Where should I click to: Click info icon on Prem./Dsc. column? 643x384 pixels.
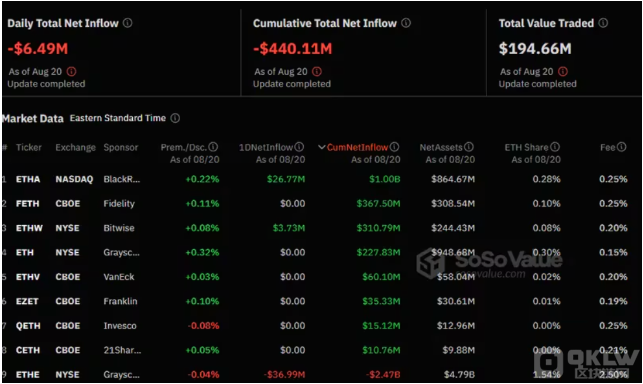coord(213,147)
